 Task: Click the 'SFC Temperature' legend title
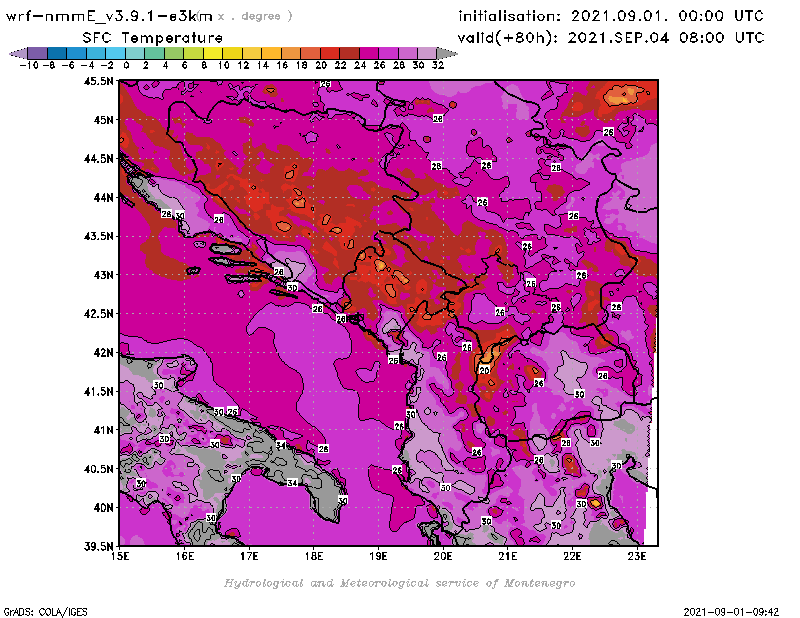(153, 38)
